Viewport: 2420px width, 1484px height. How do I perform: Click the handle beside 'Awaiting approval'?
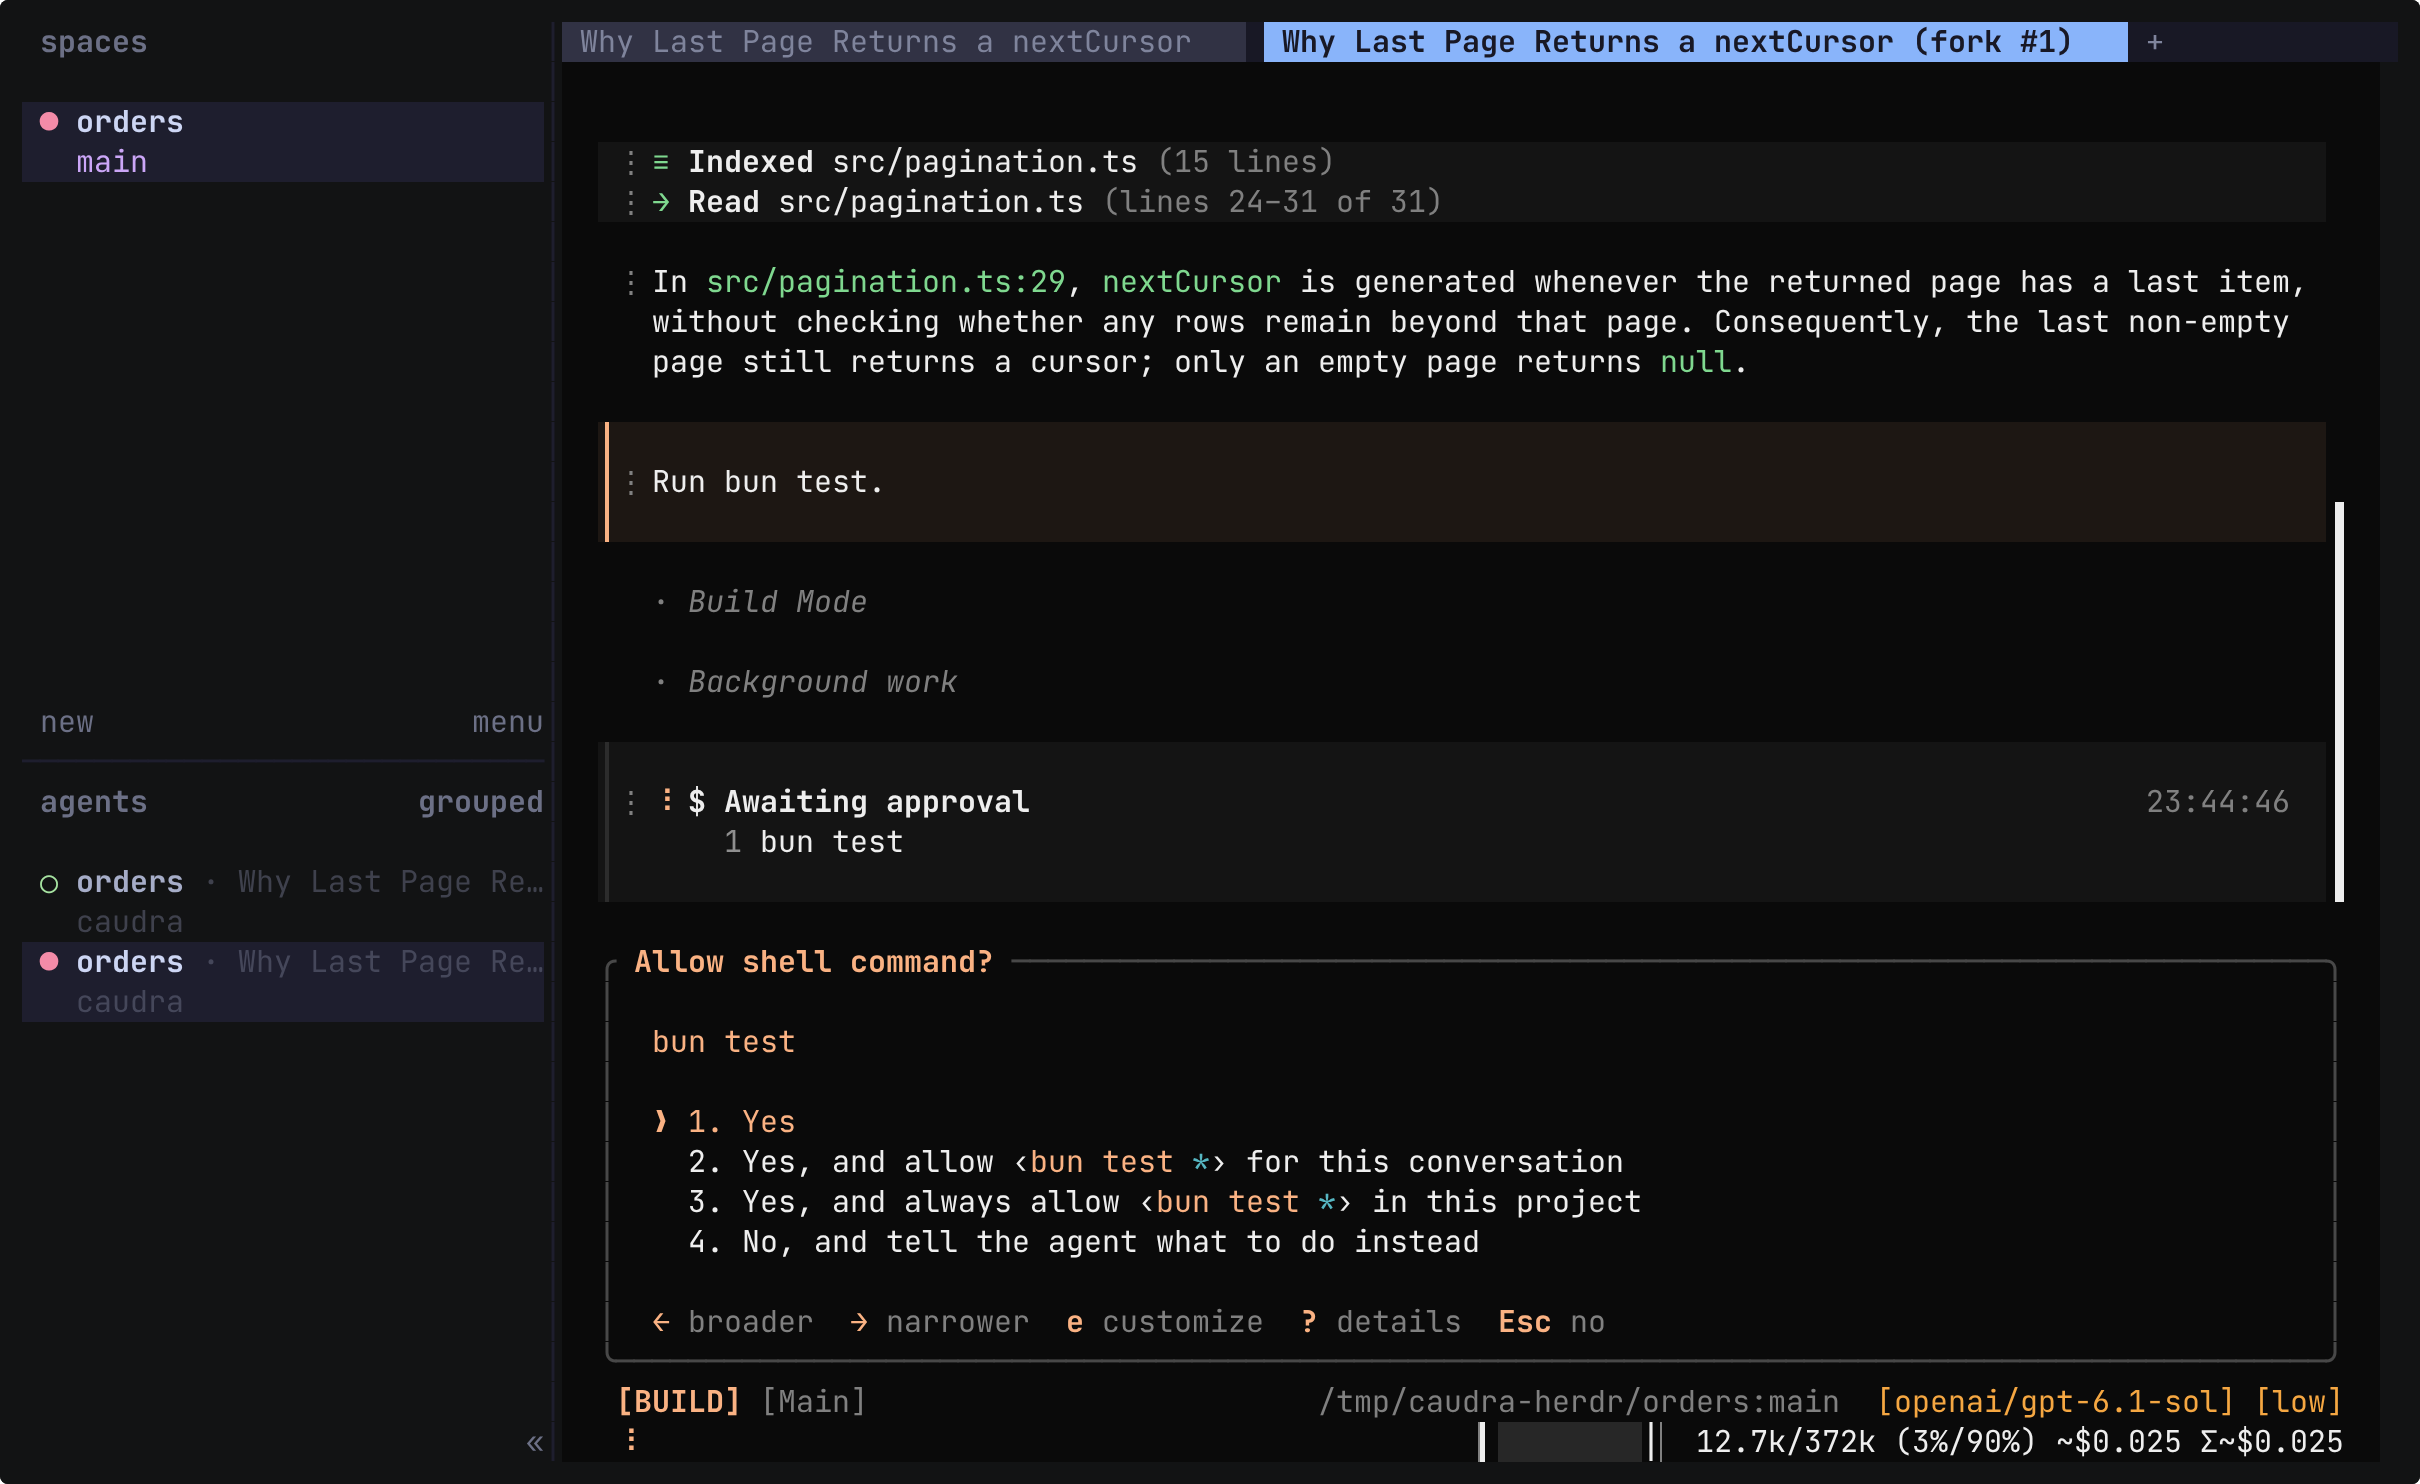pos(631,802)
